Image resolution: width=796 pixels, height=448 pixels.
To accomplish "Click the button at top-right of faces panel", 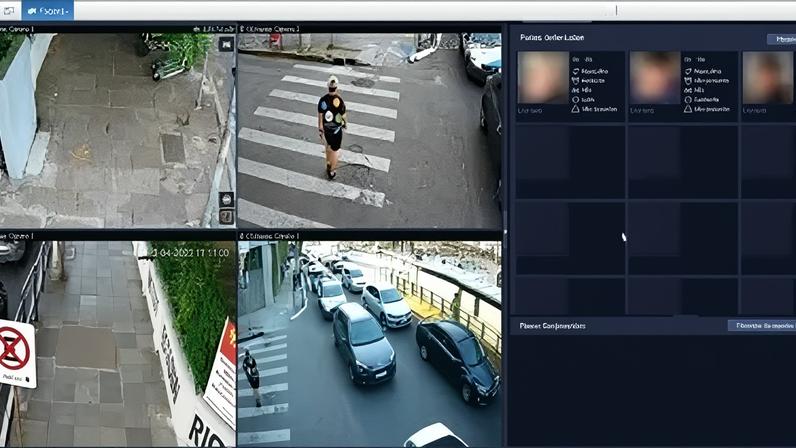I will coord(781,39).
